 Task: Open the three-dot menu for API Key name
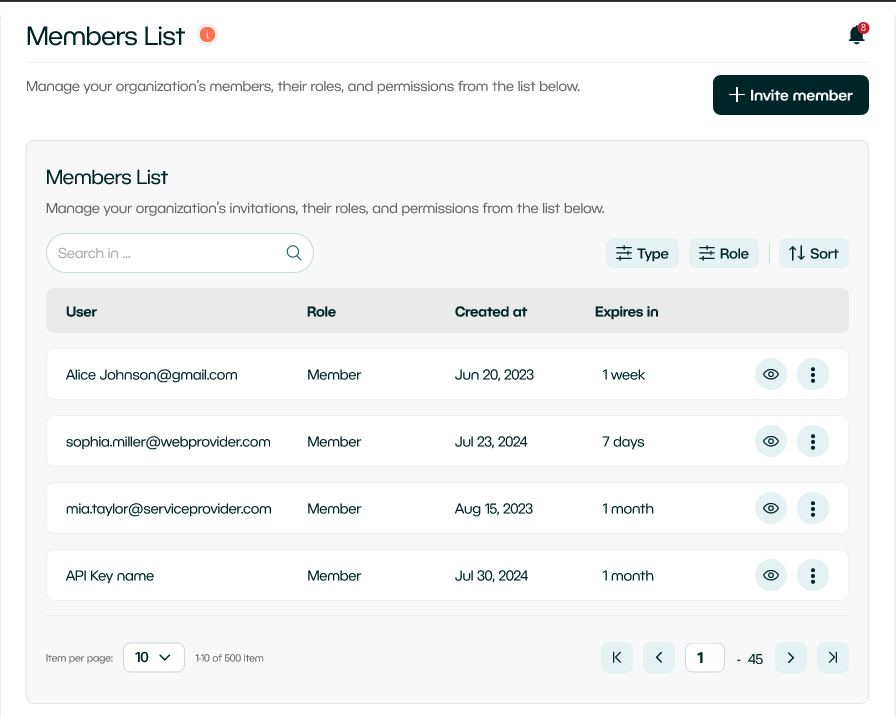(x=813, y=576)
